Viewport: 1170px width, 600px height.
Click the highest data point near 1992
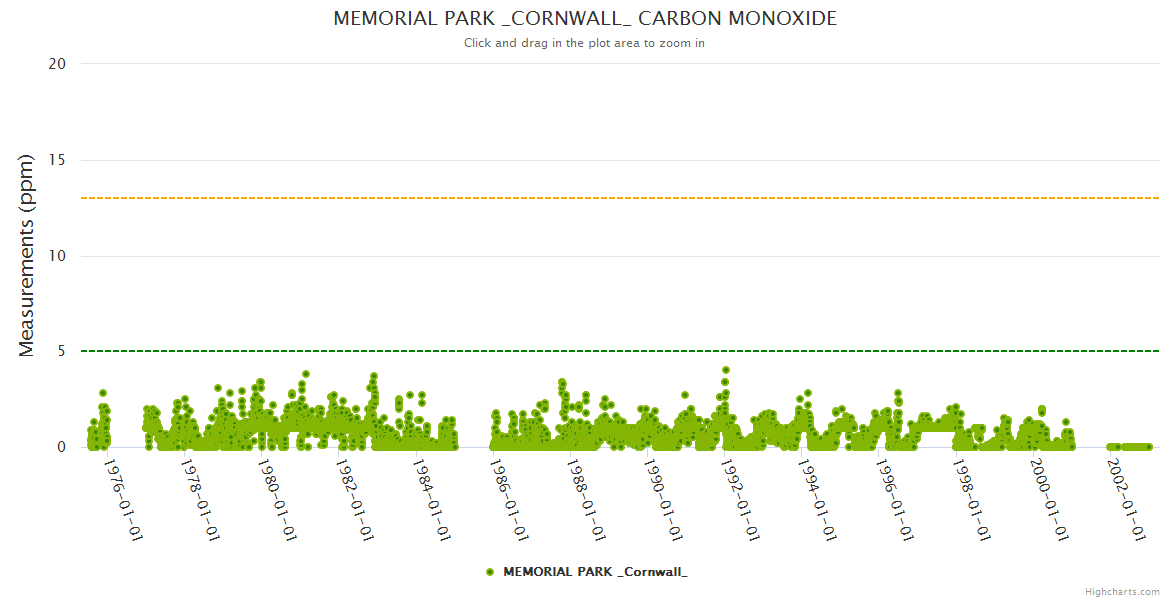[x=726, y=370]
